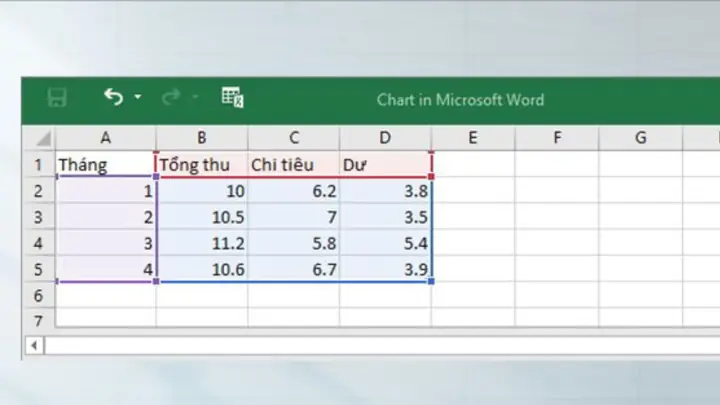Click the Tổng thu header cell
This screenshot has height=405, width=720.
202,164
